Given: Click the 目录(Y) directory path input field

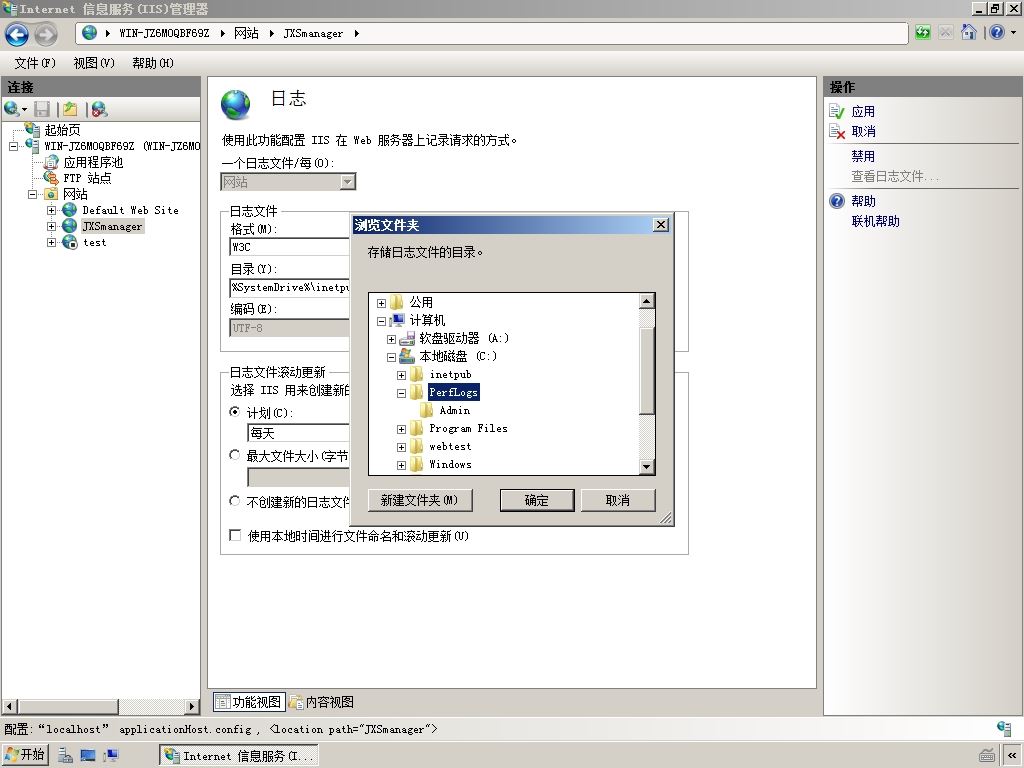Looking at the screenshot, I should [290, 287].
